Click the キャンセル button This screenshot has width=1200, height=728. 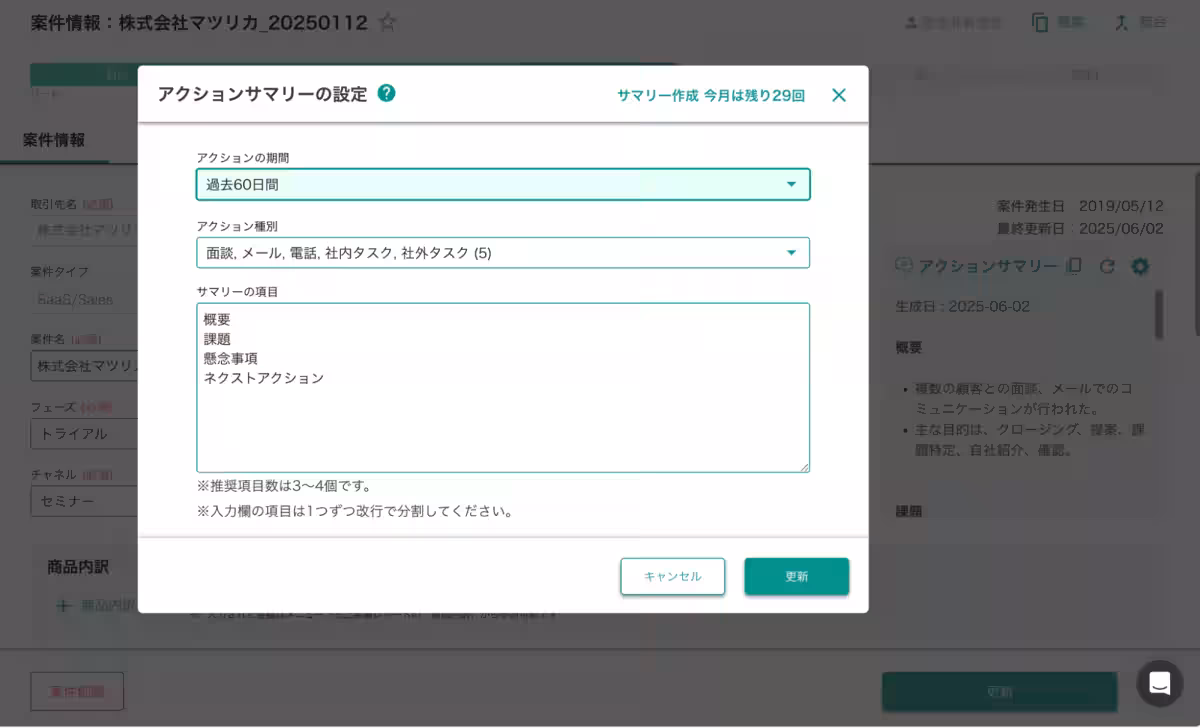pyautogui.click(x=672, y=576)
